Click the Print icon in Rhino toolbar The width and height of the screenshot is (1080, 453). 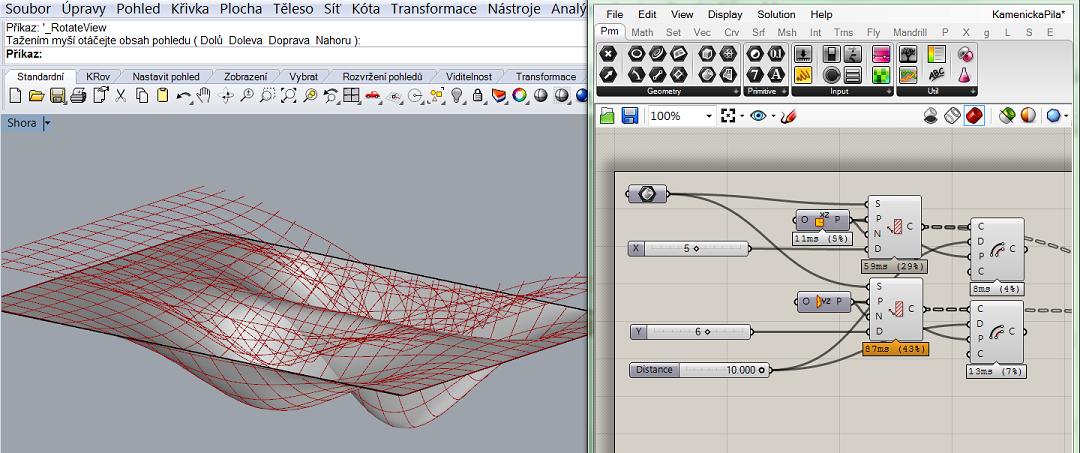coord(79,96)
